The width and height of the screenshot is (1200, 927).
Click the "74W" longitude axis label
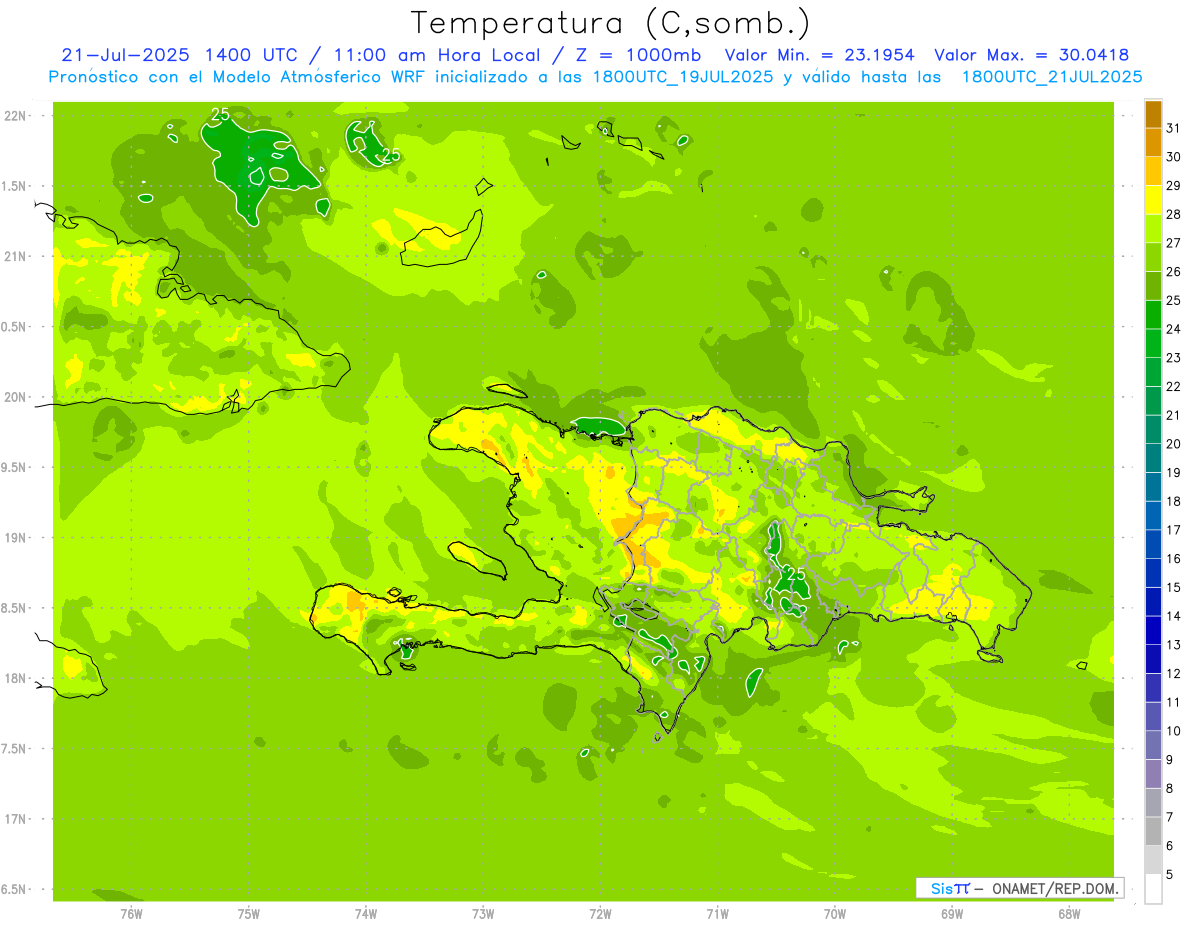point(366,914)
